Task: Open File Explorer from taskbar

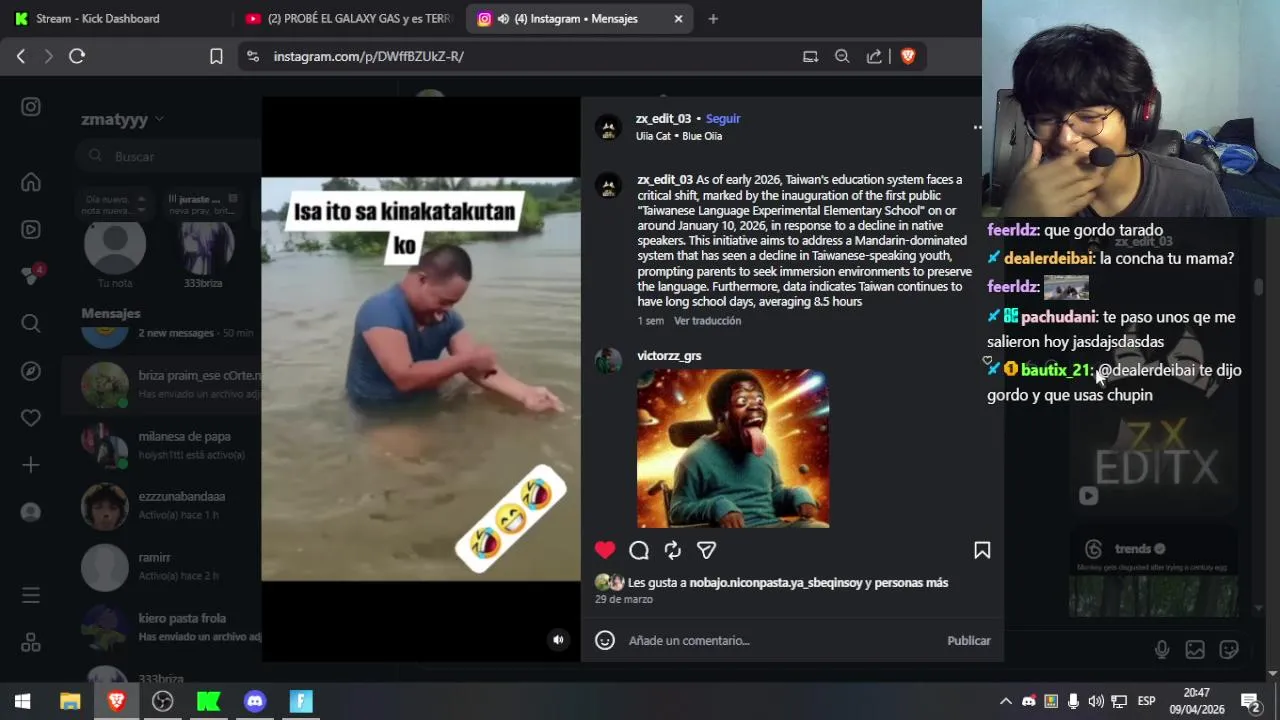Action: [70, 701]
